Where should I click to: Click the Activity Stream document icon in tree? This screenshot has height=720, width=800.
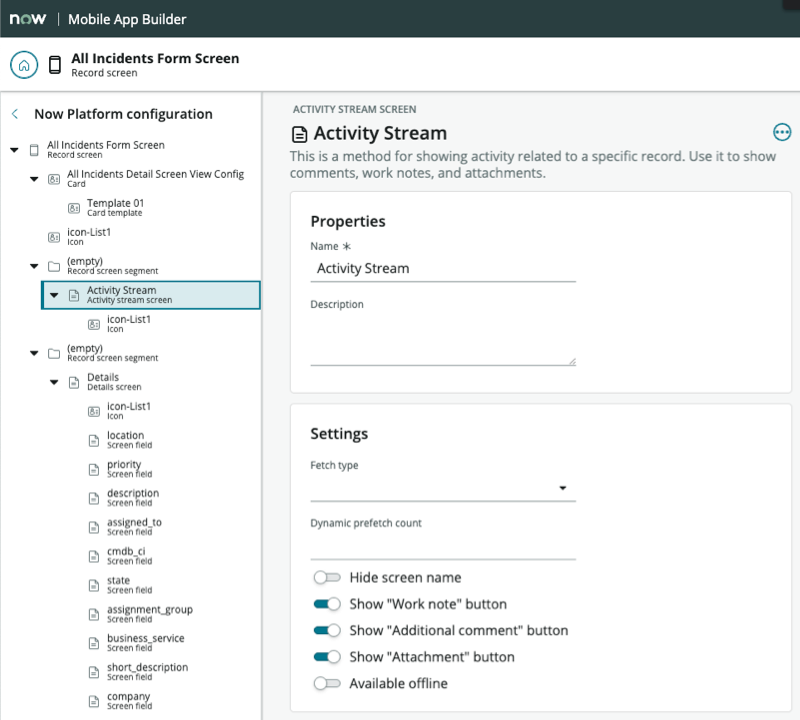point(74,295)
